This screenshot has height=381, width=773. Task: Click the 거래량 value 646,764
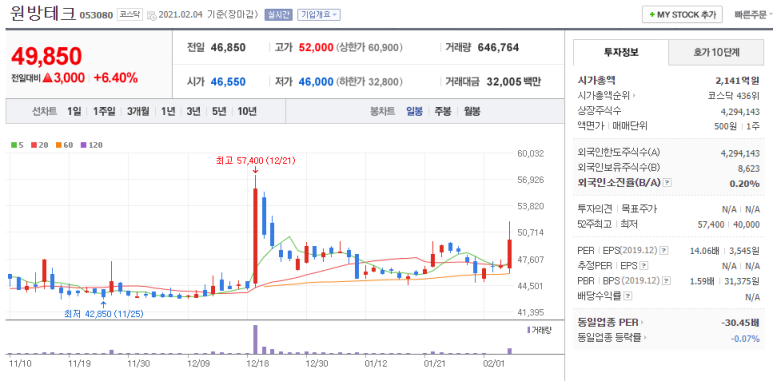[x=498, y=48]
